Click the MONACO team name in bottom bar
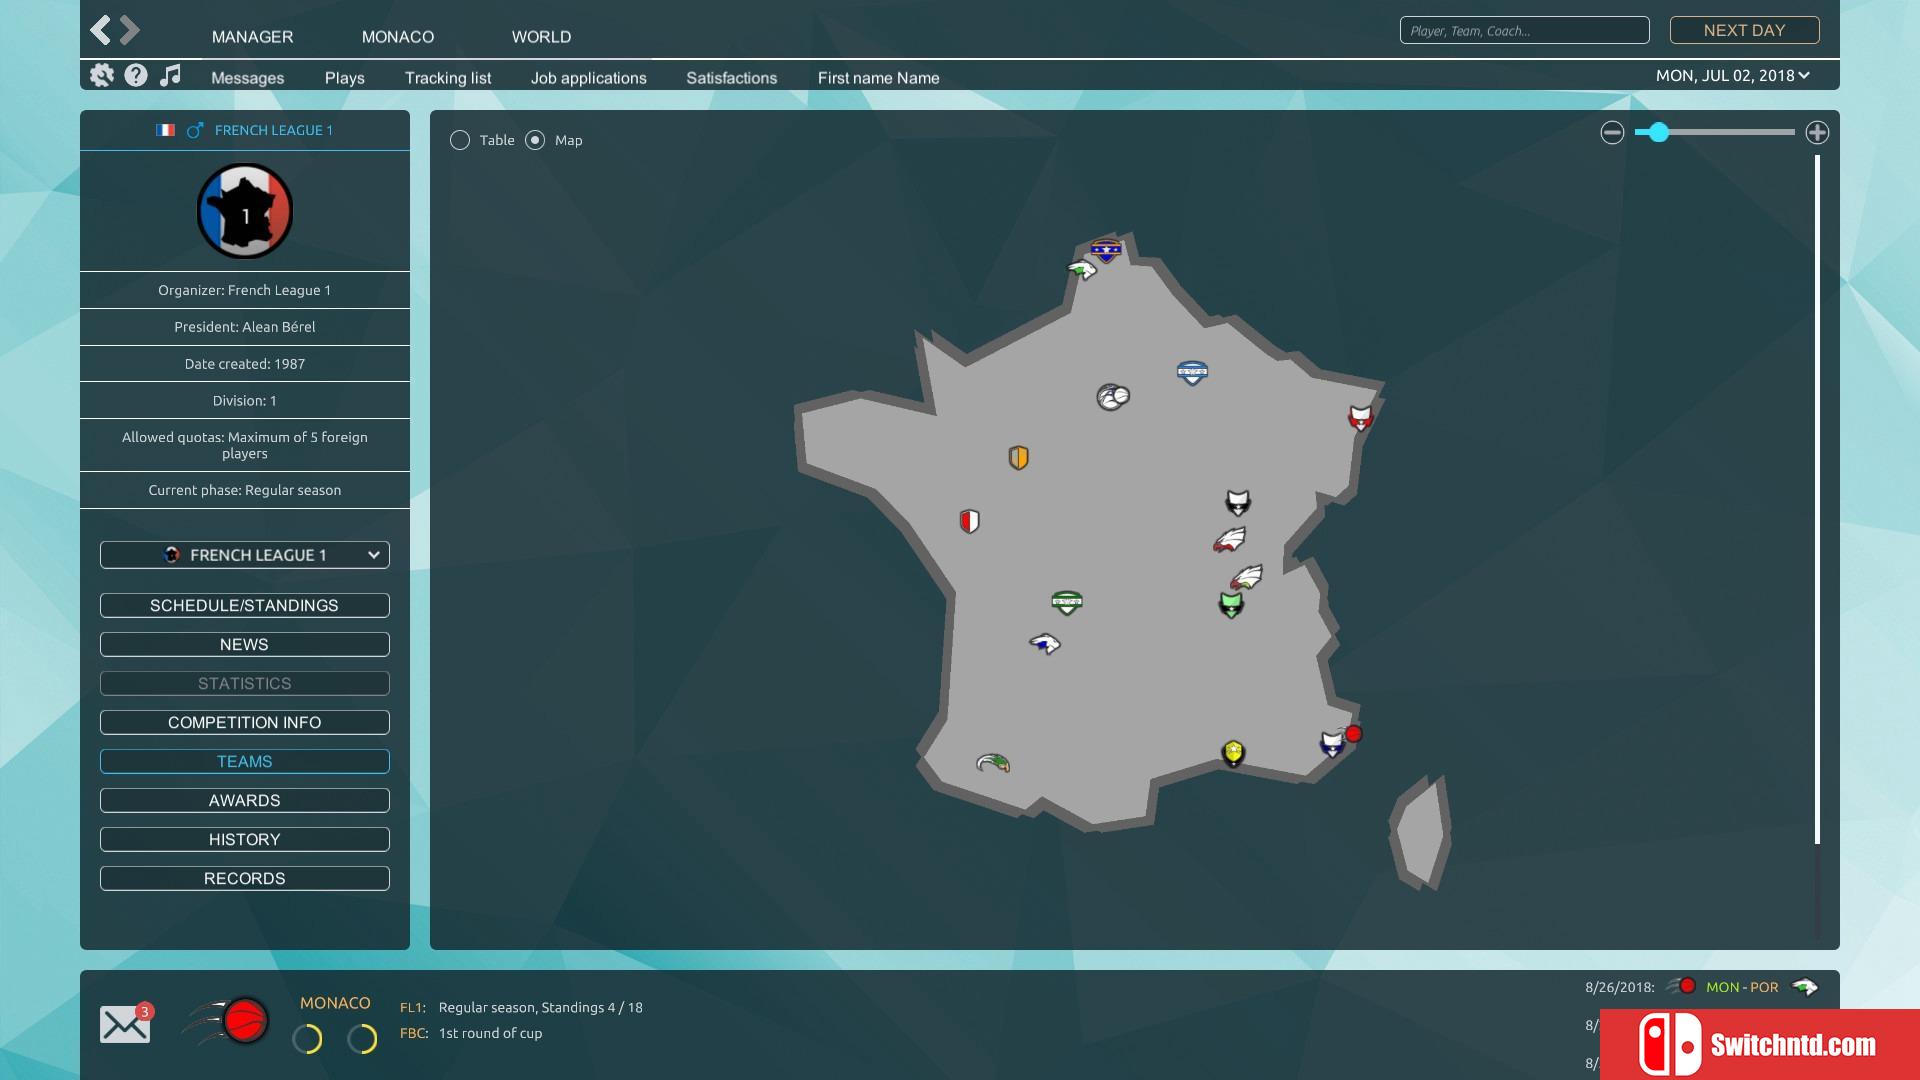This screenshot has width=1920, height=1080. [335, 1003]
